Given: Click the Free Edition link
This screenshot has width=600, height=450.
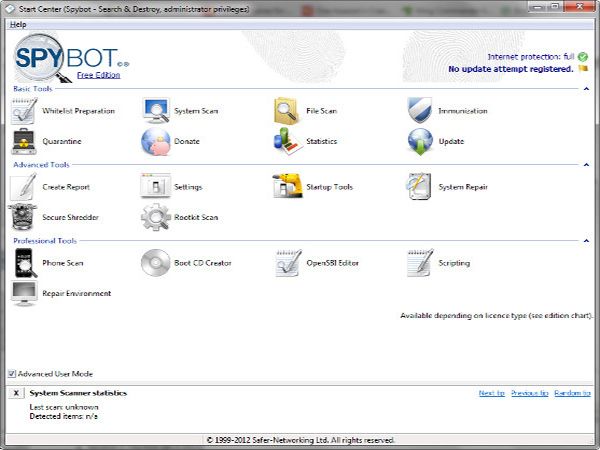Looking at the screenshot, I should pyautogui.click(x=98, y=75).
